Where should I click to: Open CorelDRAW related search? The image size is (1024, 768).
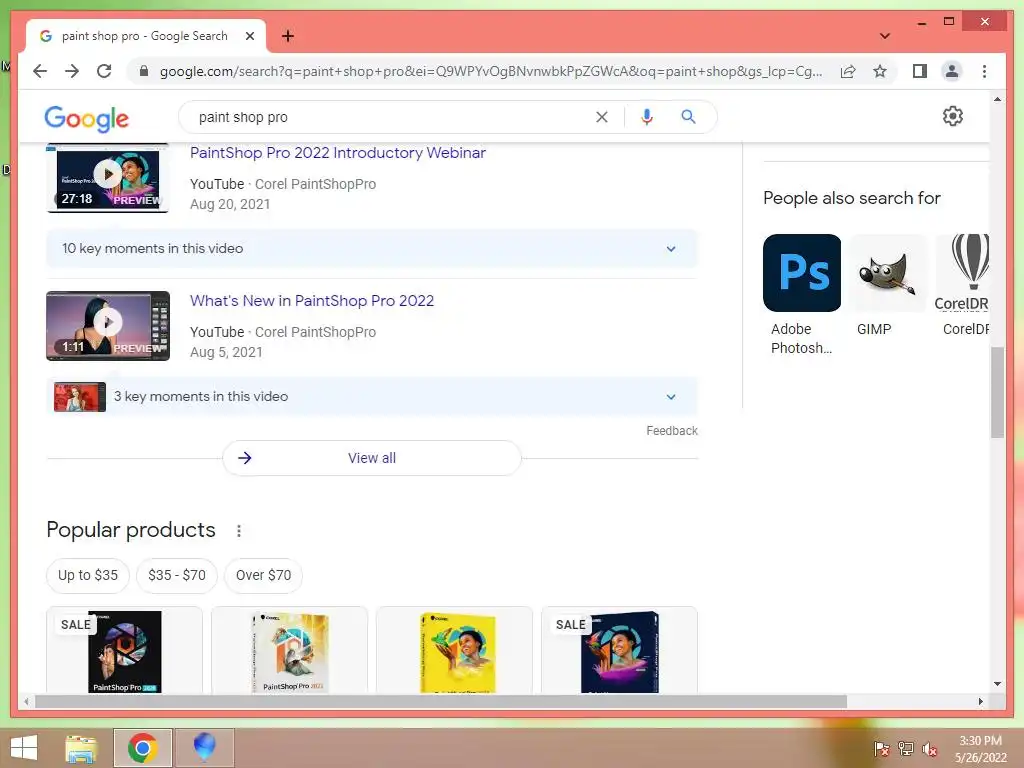(963, 286)
